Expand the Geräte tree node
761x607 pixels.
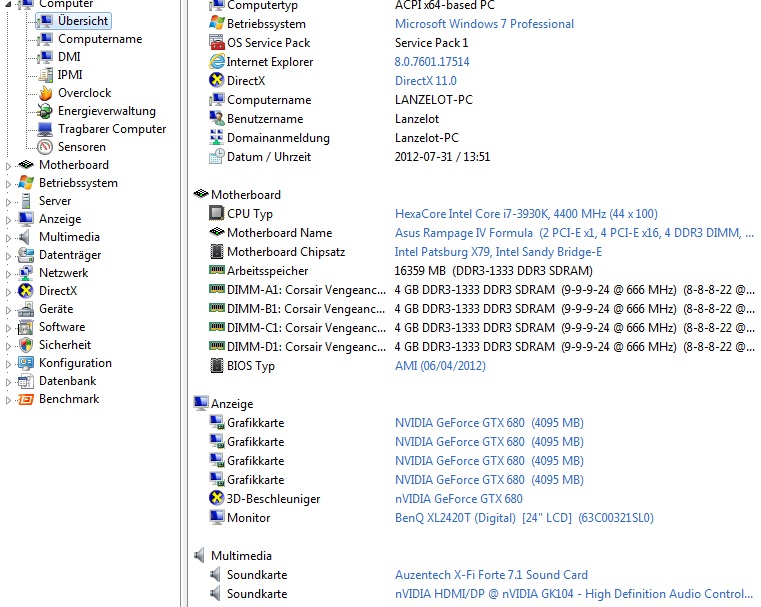(8, 310)
